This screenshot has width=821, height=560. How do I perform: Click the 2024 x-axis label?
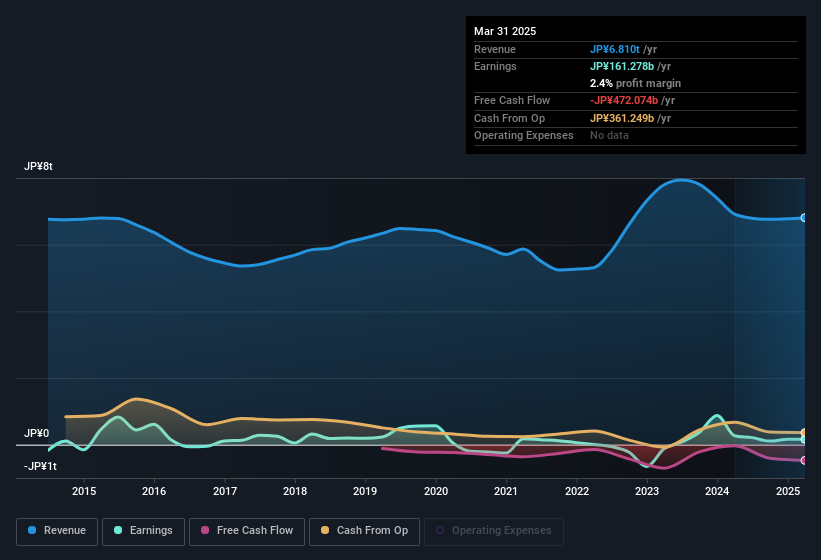click(717, 491)
